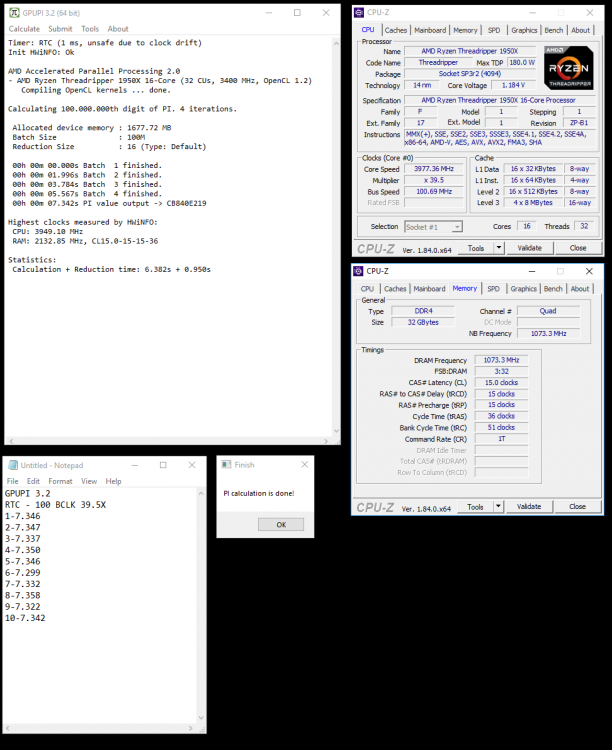Click Close button in lower CPU-Z
Screen dimensions: 612x750
(x=577, y=507)
